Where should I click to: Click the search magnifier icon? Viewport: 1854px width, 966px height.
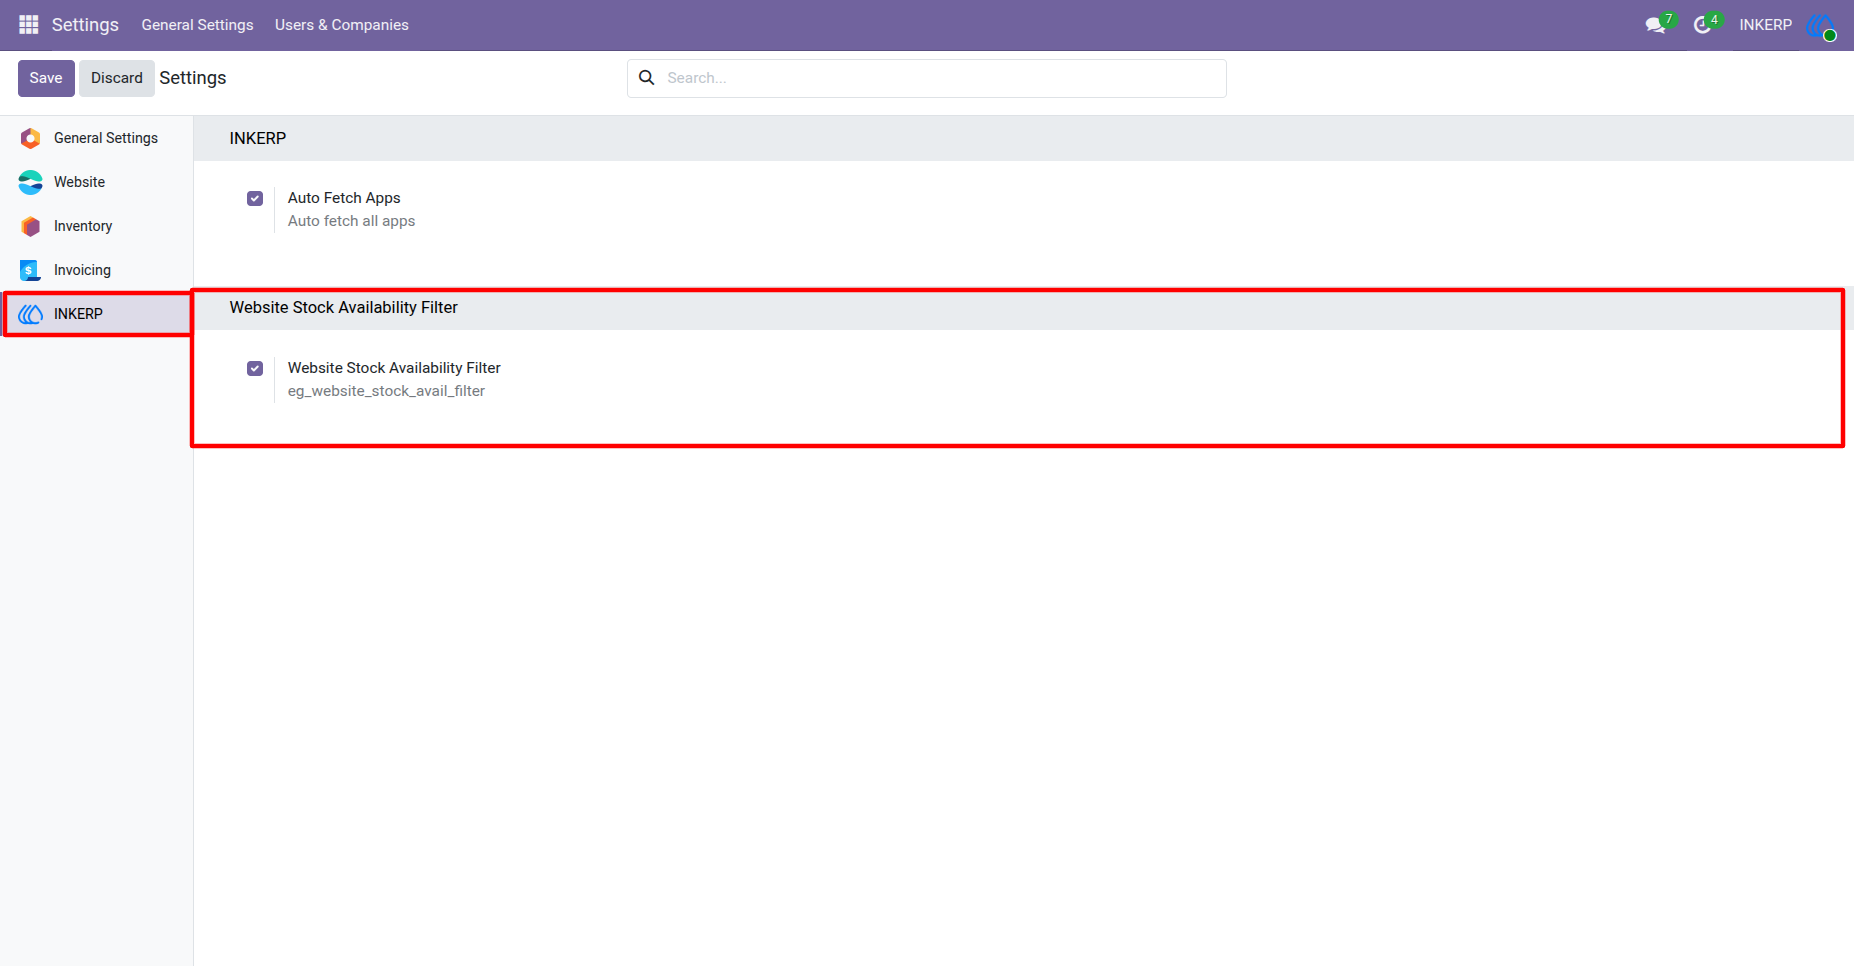[647, 78]
